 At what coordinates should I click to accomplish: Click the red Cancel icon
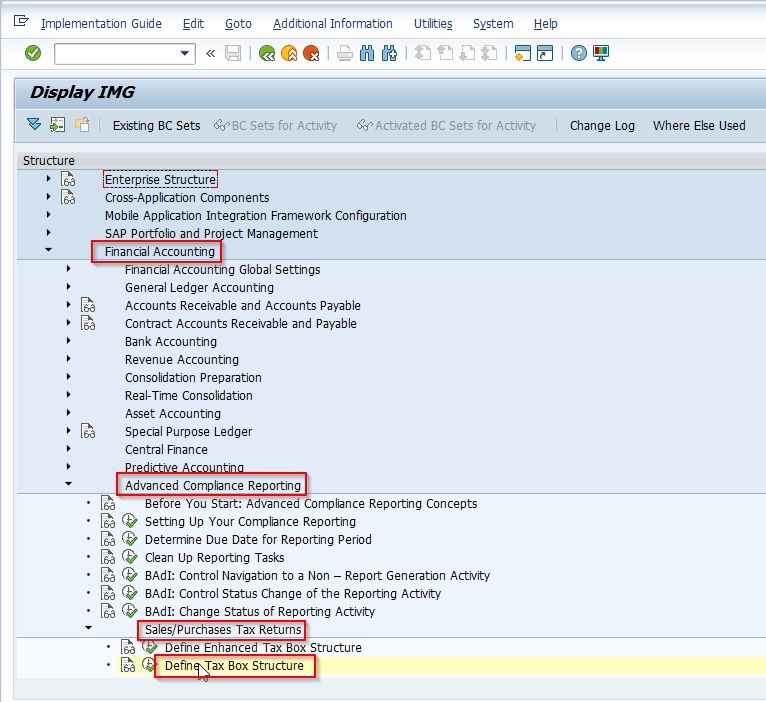tap(311, 53)
